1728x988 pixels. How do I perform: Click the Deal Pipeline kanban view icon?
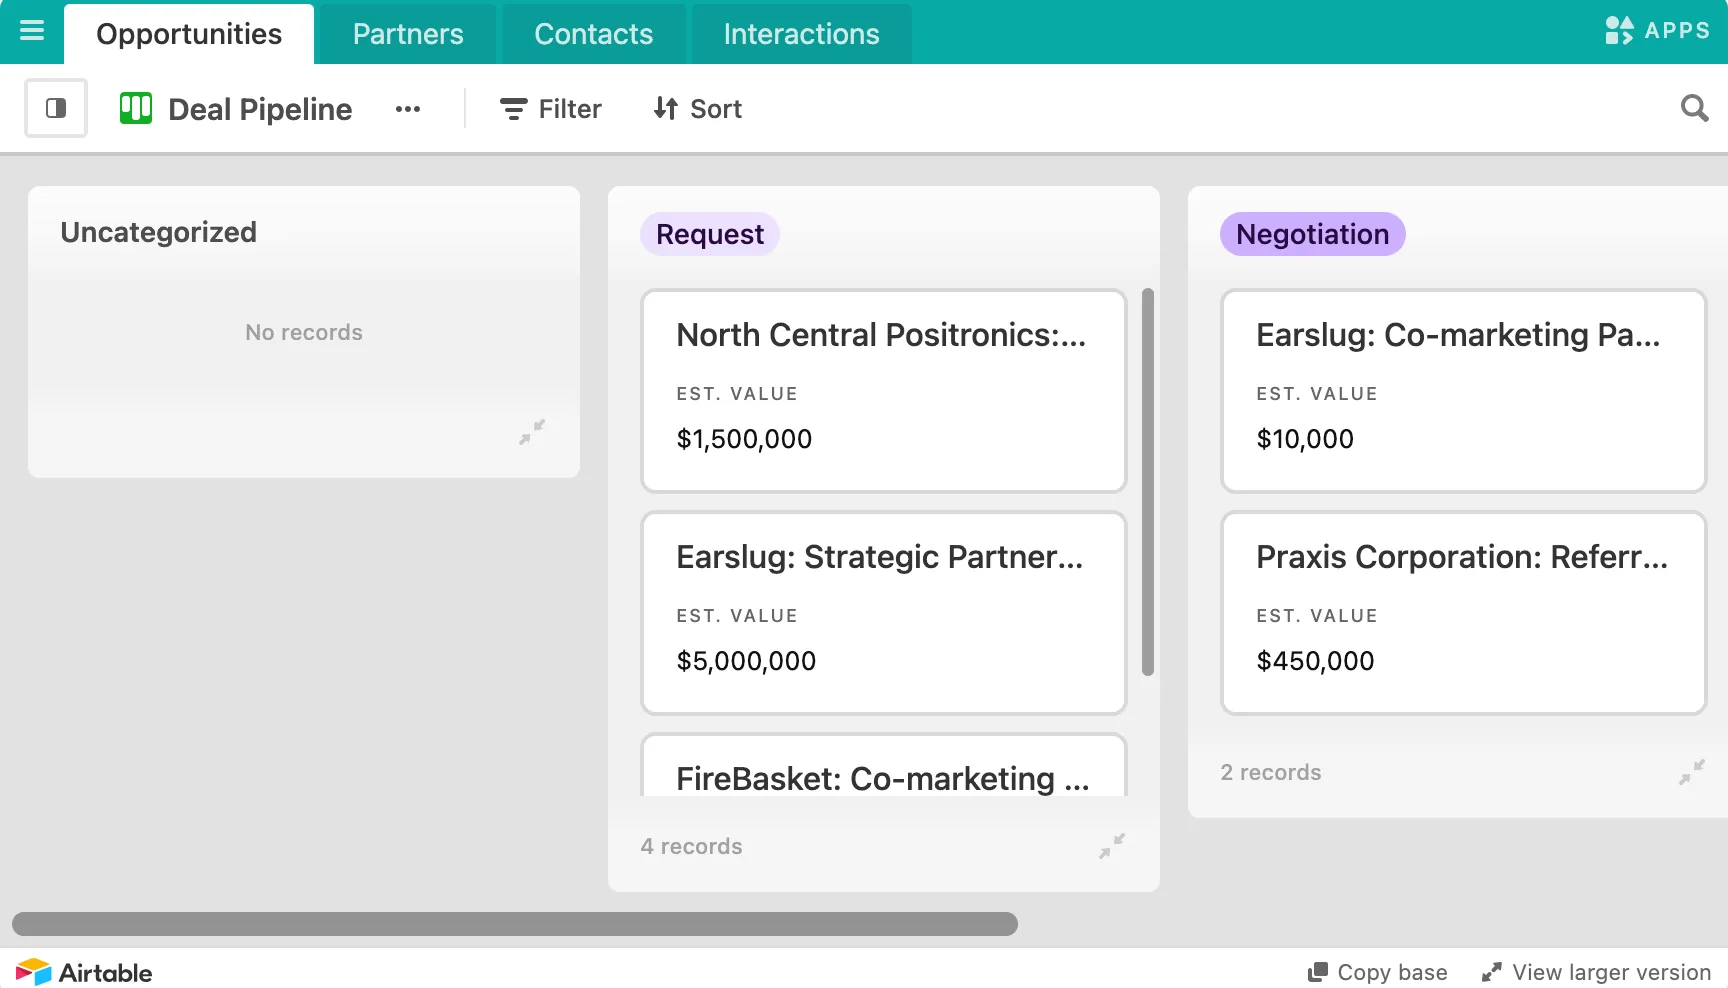click(x=136, y=108)
